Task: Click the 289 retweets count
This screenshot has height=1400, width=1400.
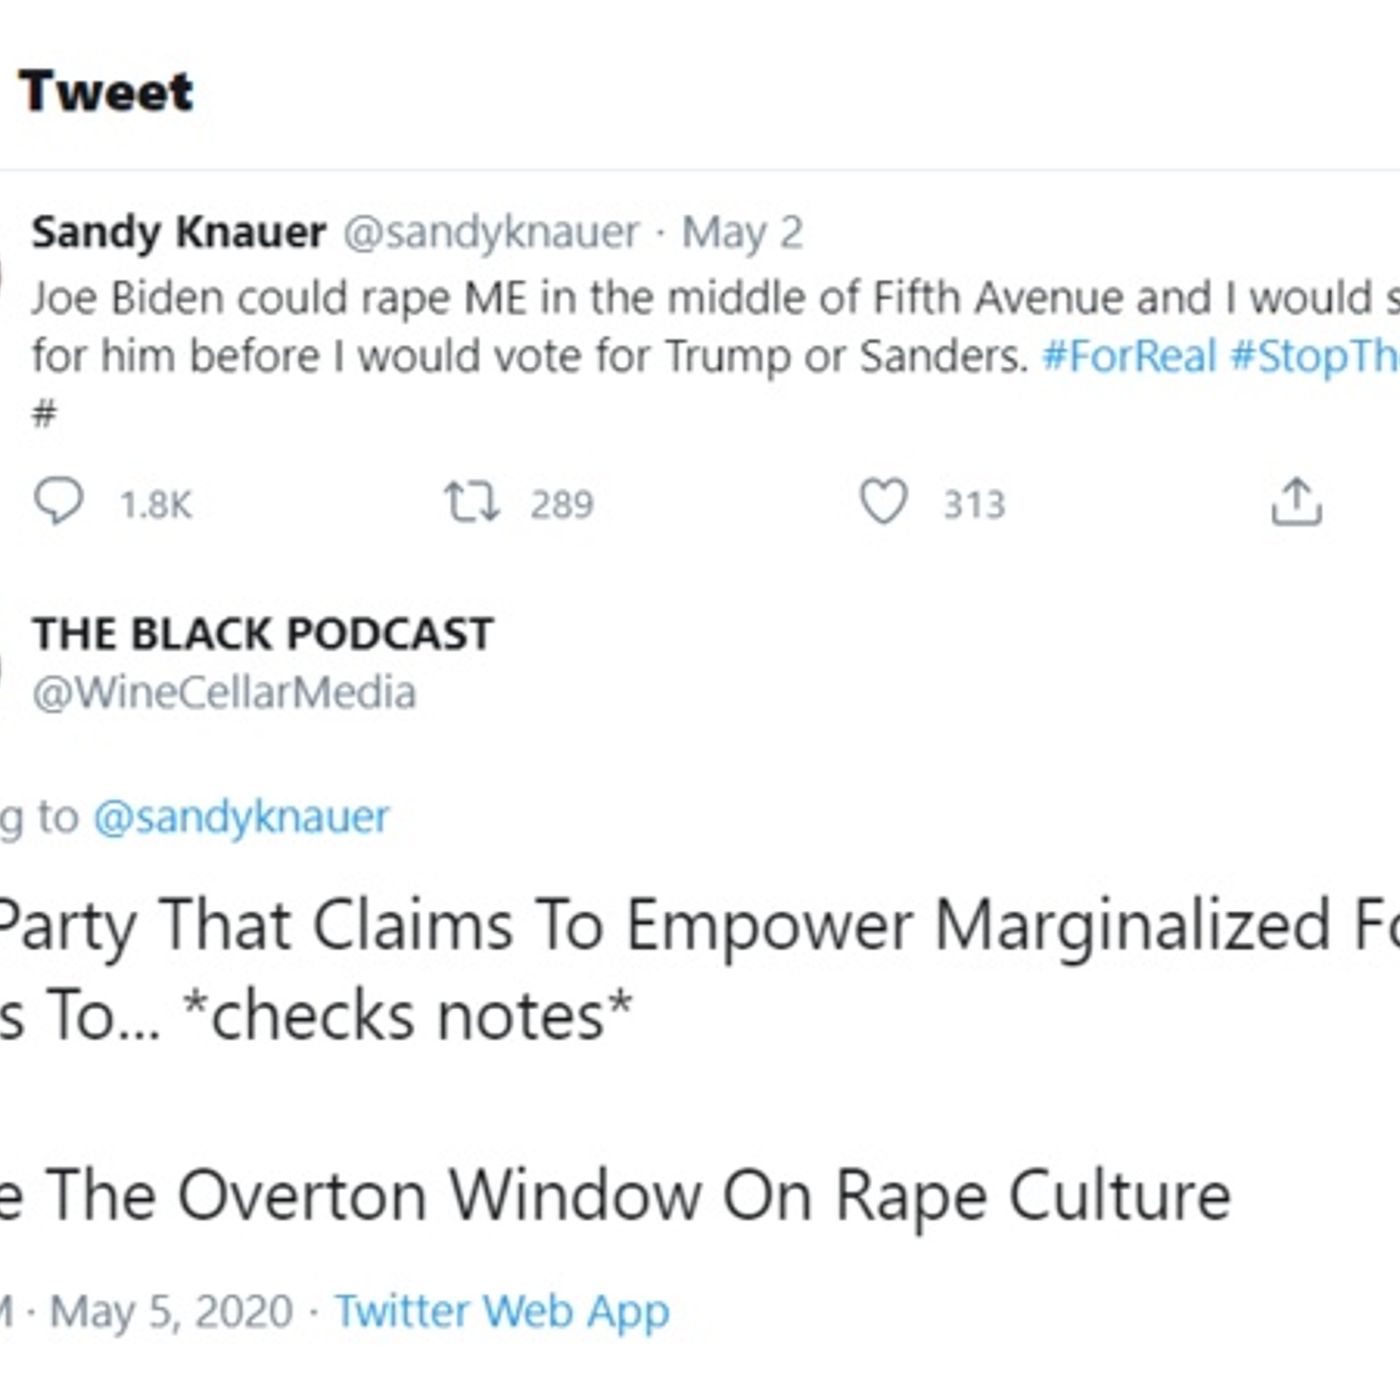Action: coord(561,505)
